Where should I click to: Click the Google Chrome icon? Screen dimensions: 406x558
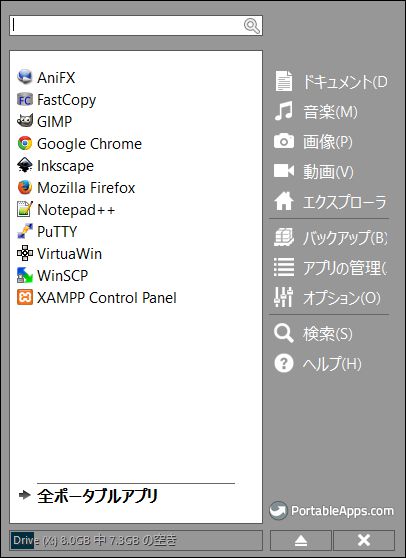tap(25, 143)
